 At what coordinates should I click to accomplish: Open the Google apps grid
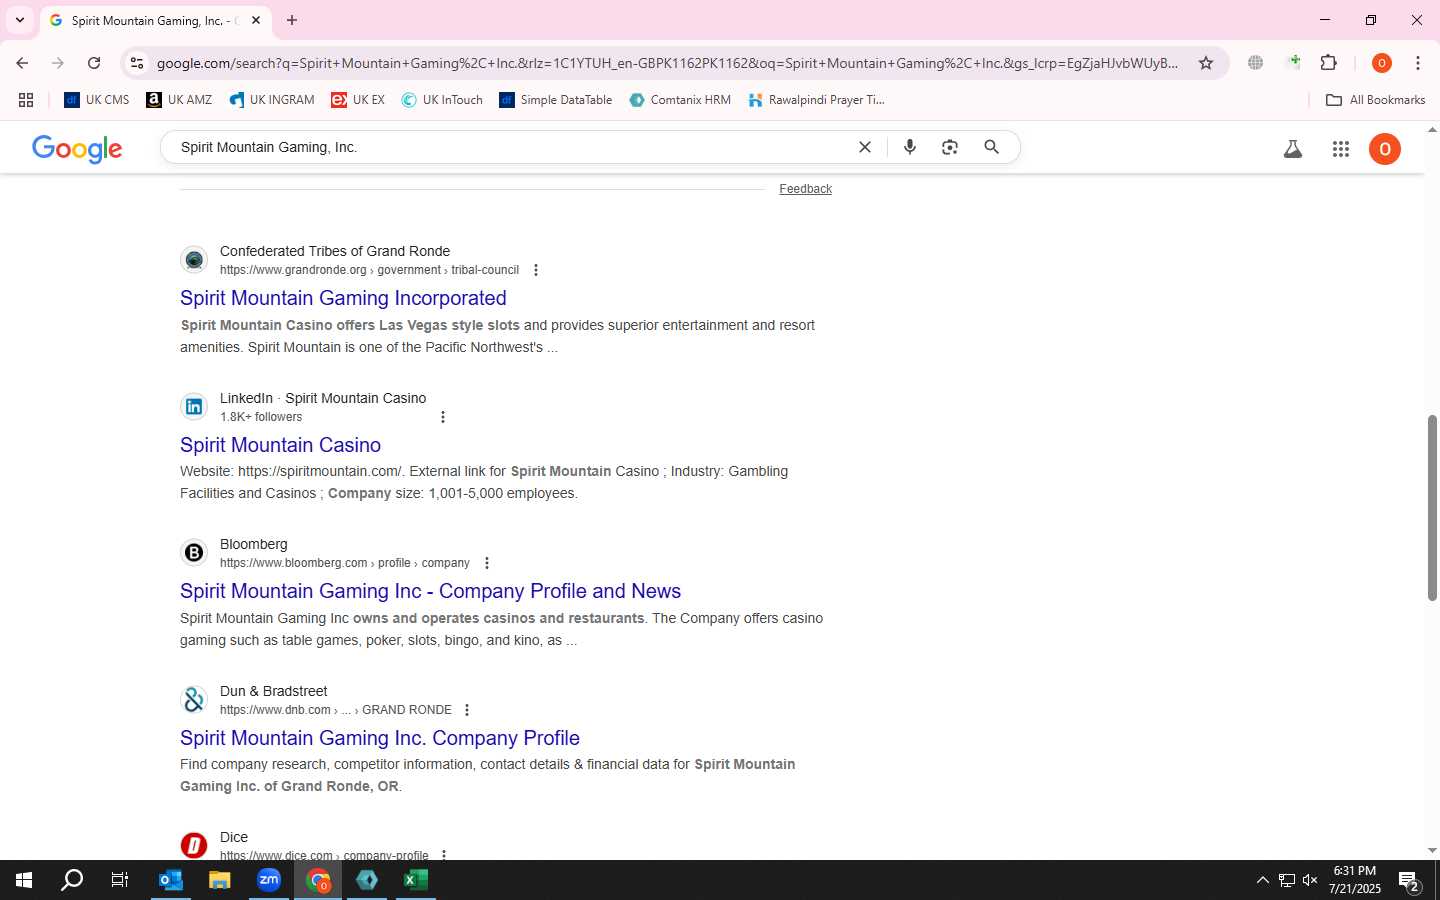1341,149
